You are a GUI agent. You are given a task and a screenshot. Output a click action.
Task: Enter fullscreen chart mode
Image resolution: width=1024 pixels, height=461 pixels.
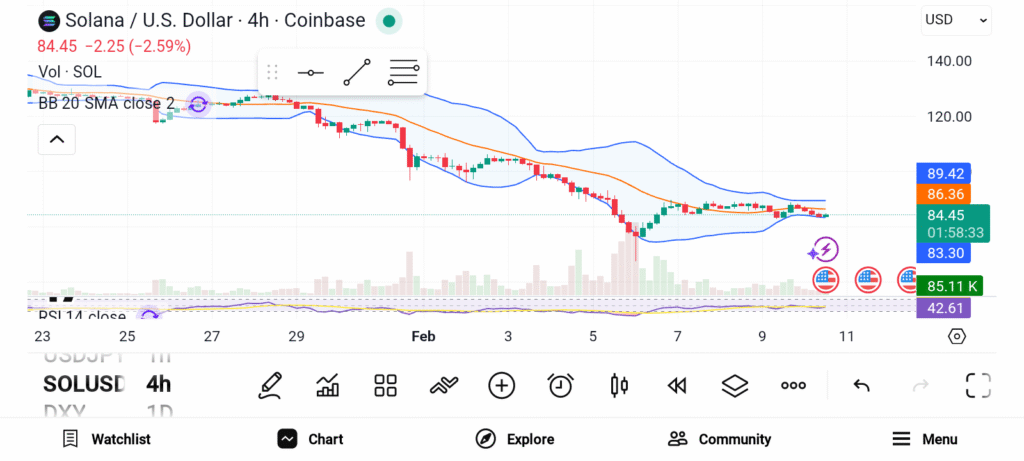tap(977, 385)
